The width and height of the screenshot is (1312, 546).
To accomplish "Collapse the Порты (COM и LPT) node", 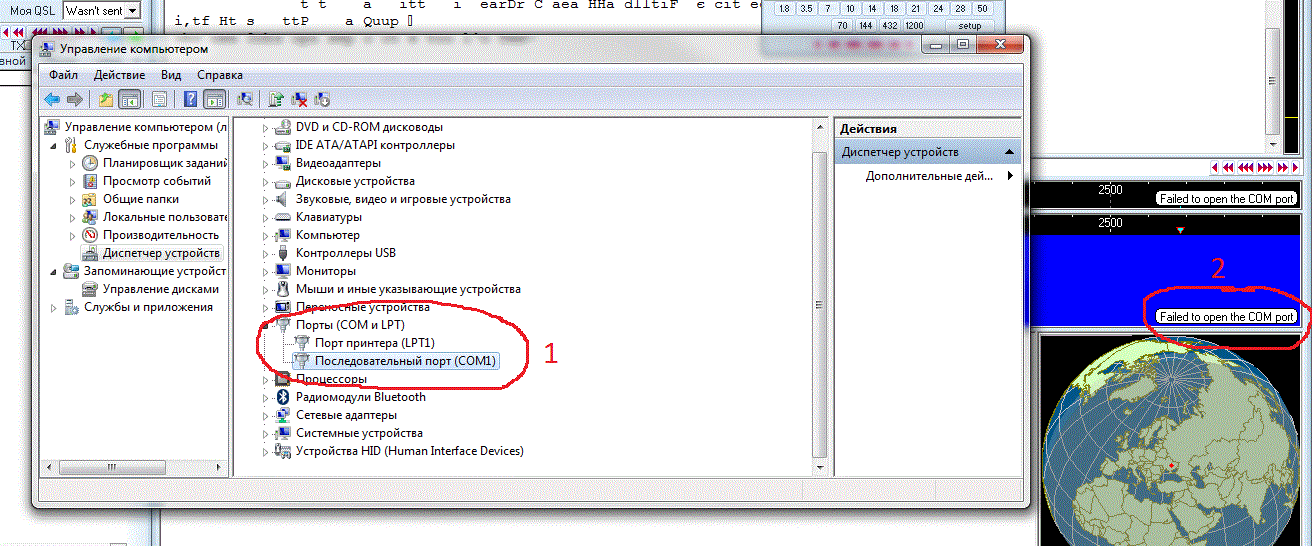I will [x=266, y=325].
